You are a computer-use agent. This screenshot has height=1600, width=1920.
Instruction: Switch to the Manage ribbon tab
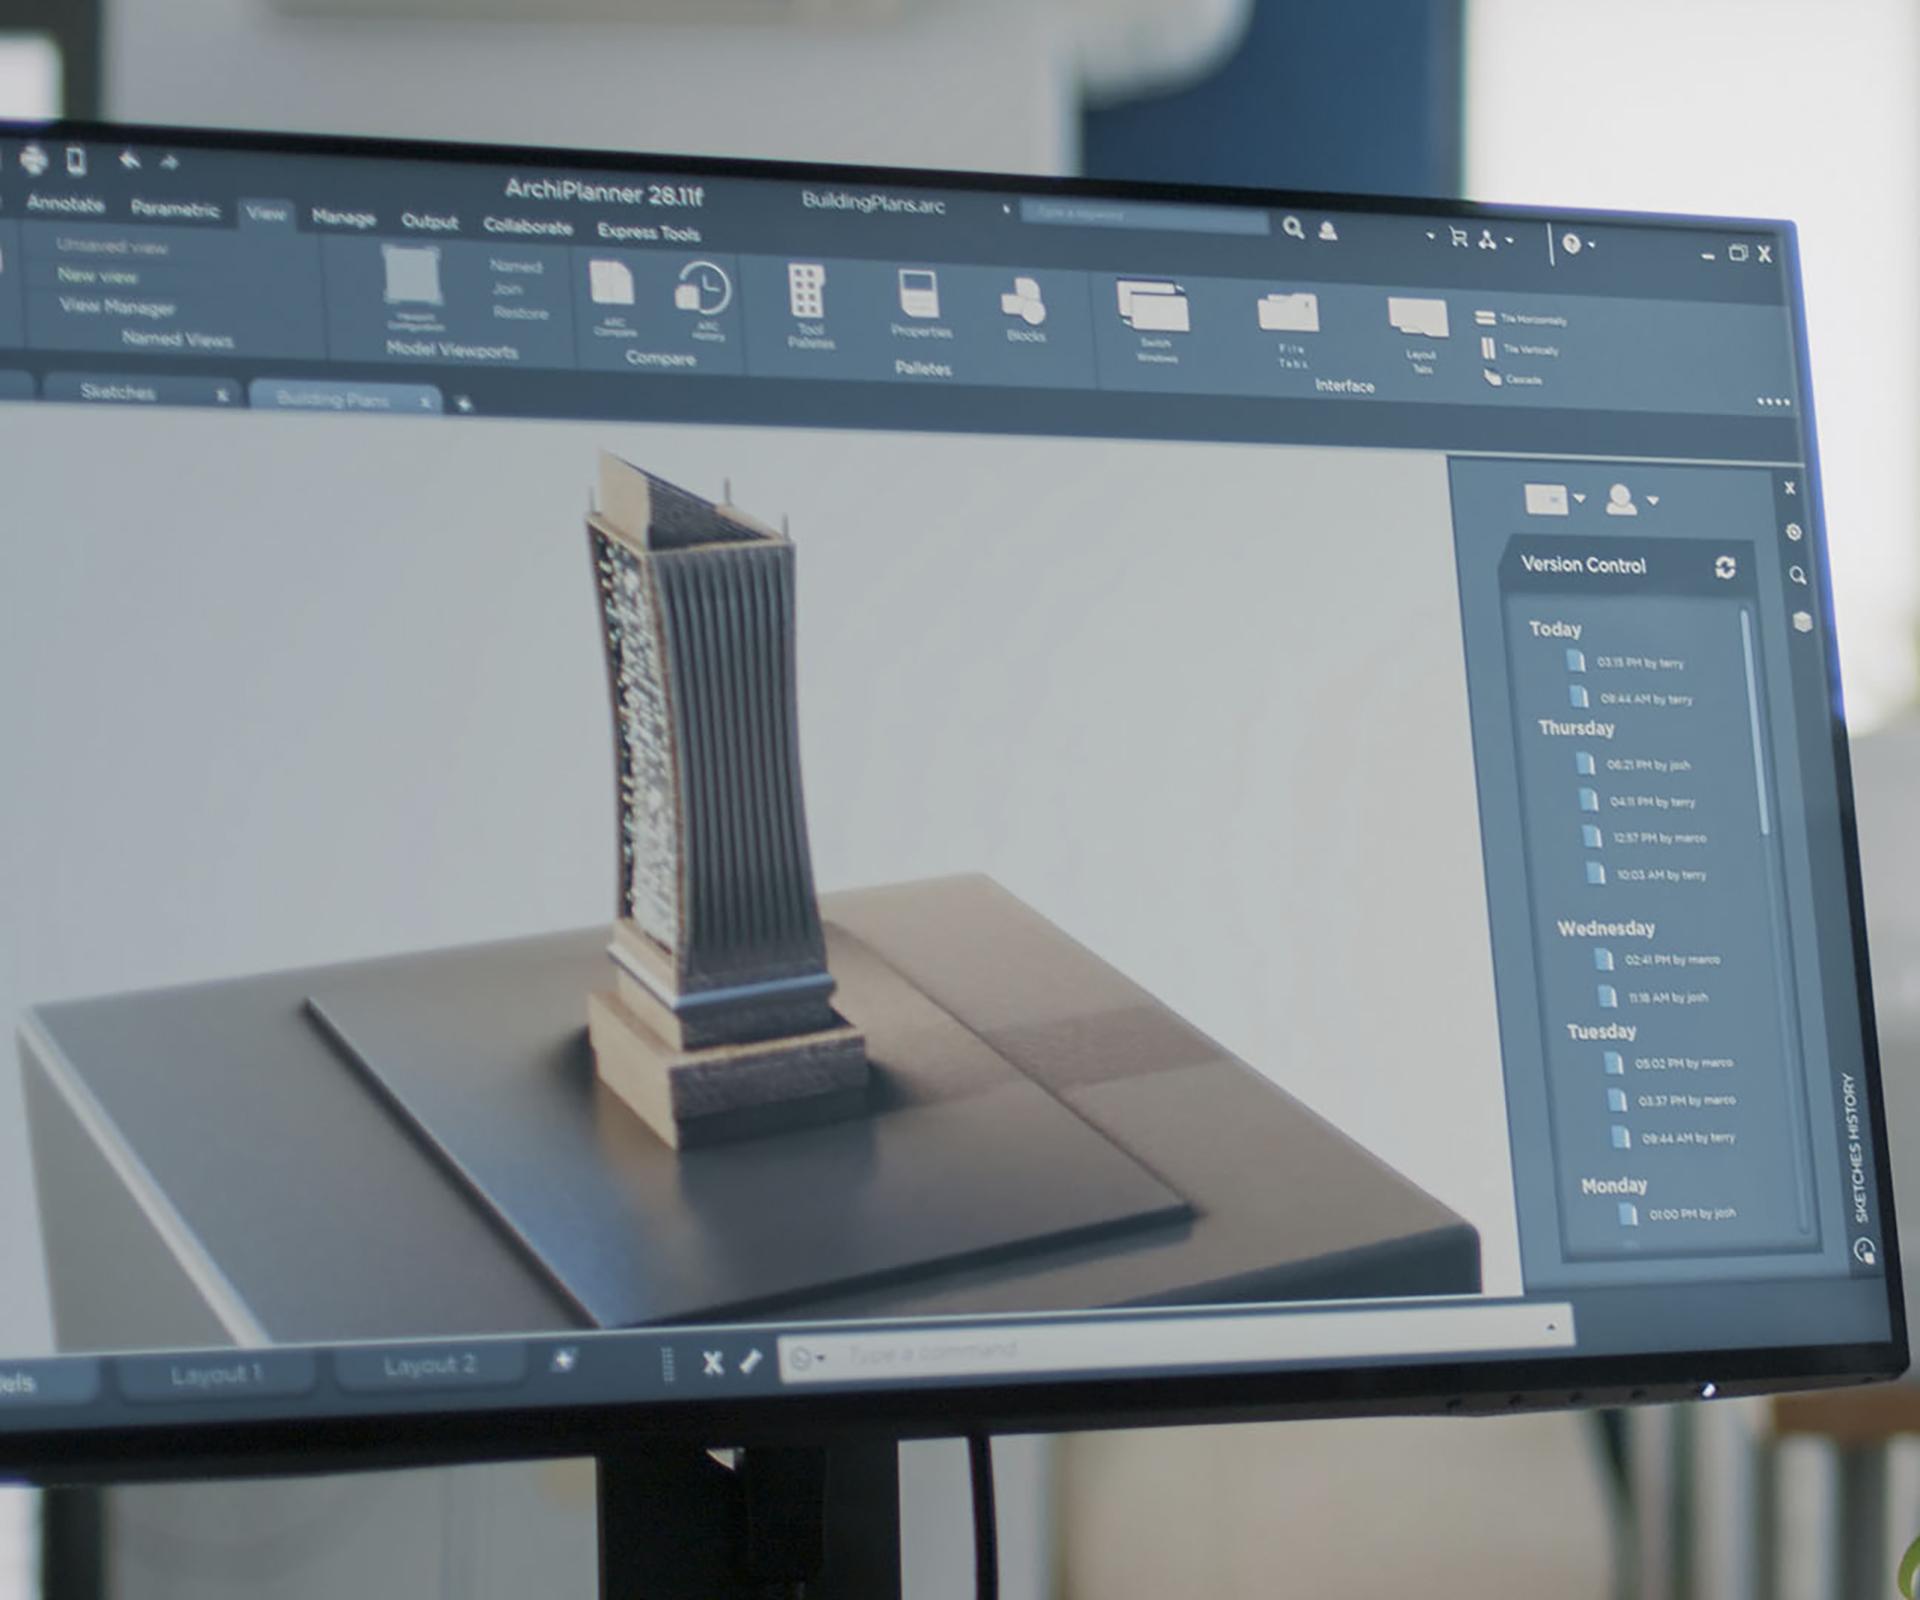click(x=343, y=217)
